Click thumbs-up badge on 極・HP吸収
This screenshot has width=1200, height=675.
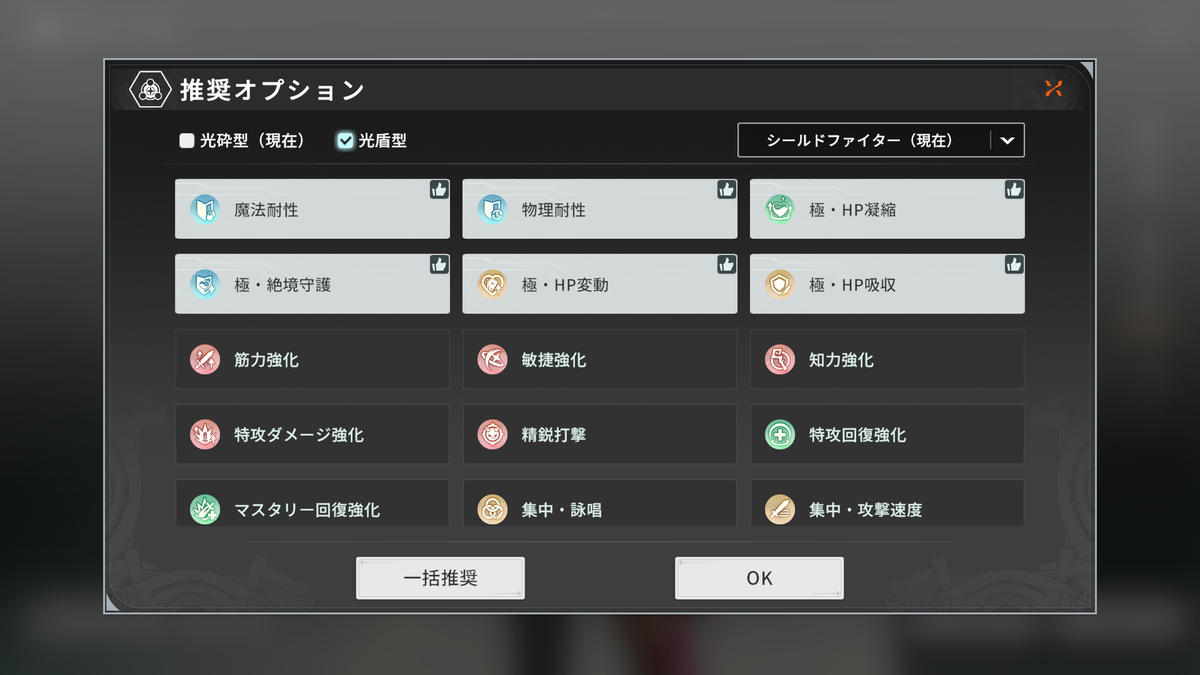[1014, 265]
